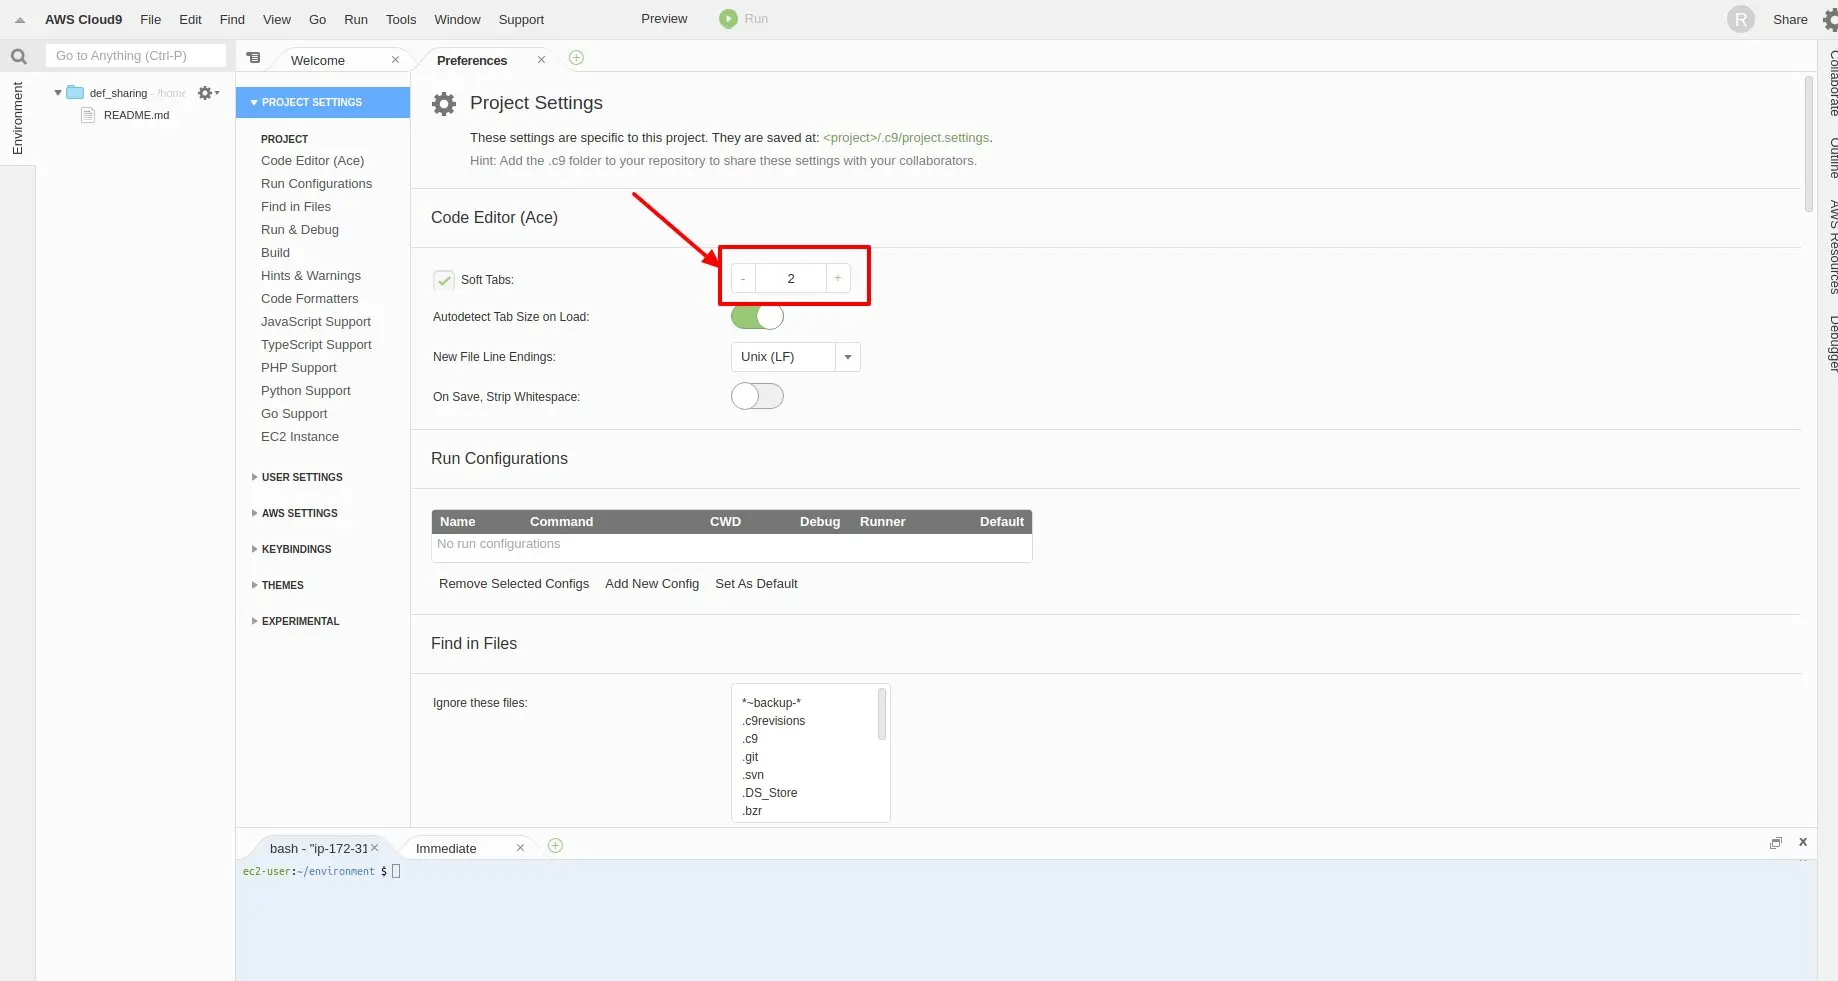The height and width of the screenshot is (981, 1838).
Task: Click the soft tabs size value field
Action: [791, 278]
